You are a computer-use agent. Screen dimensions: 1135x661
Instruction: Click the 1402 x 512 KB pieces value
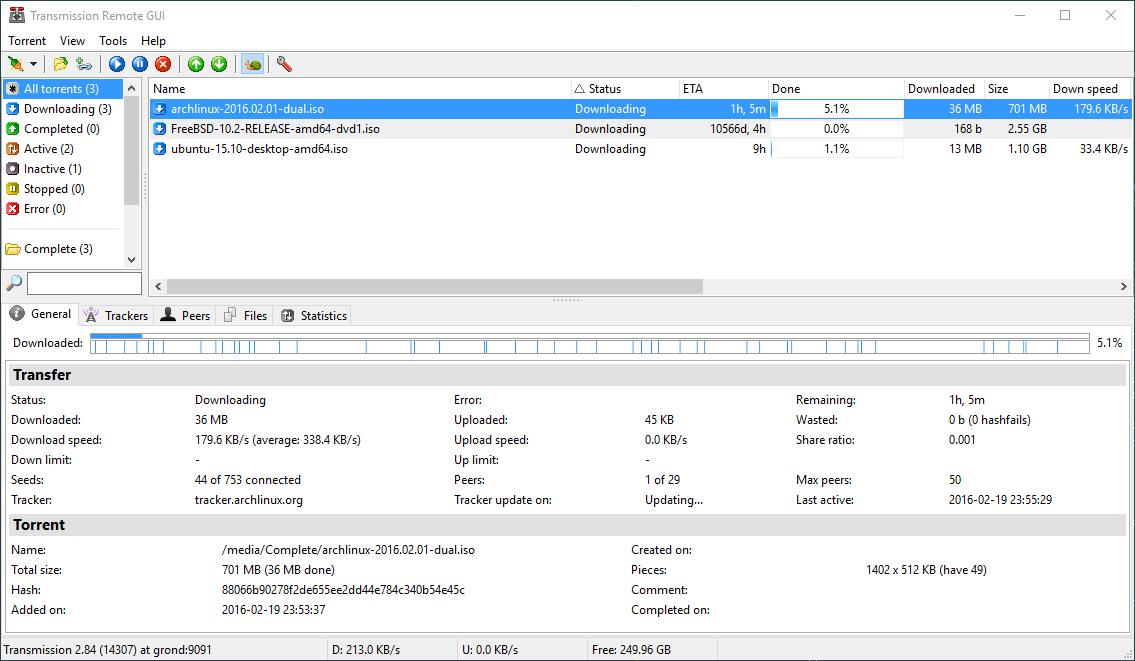coord(926,571)
